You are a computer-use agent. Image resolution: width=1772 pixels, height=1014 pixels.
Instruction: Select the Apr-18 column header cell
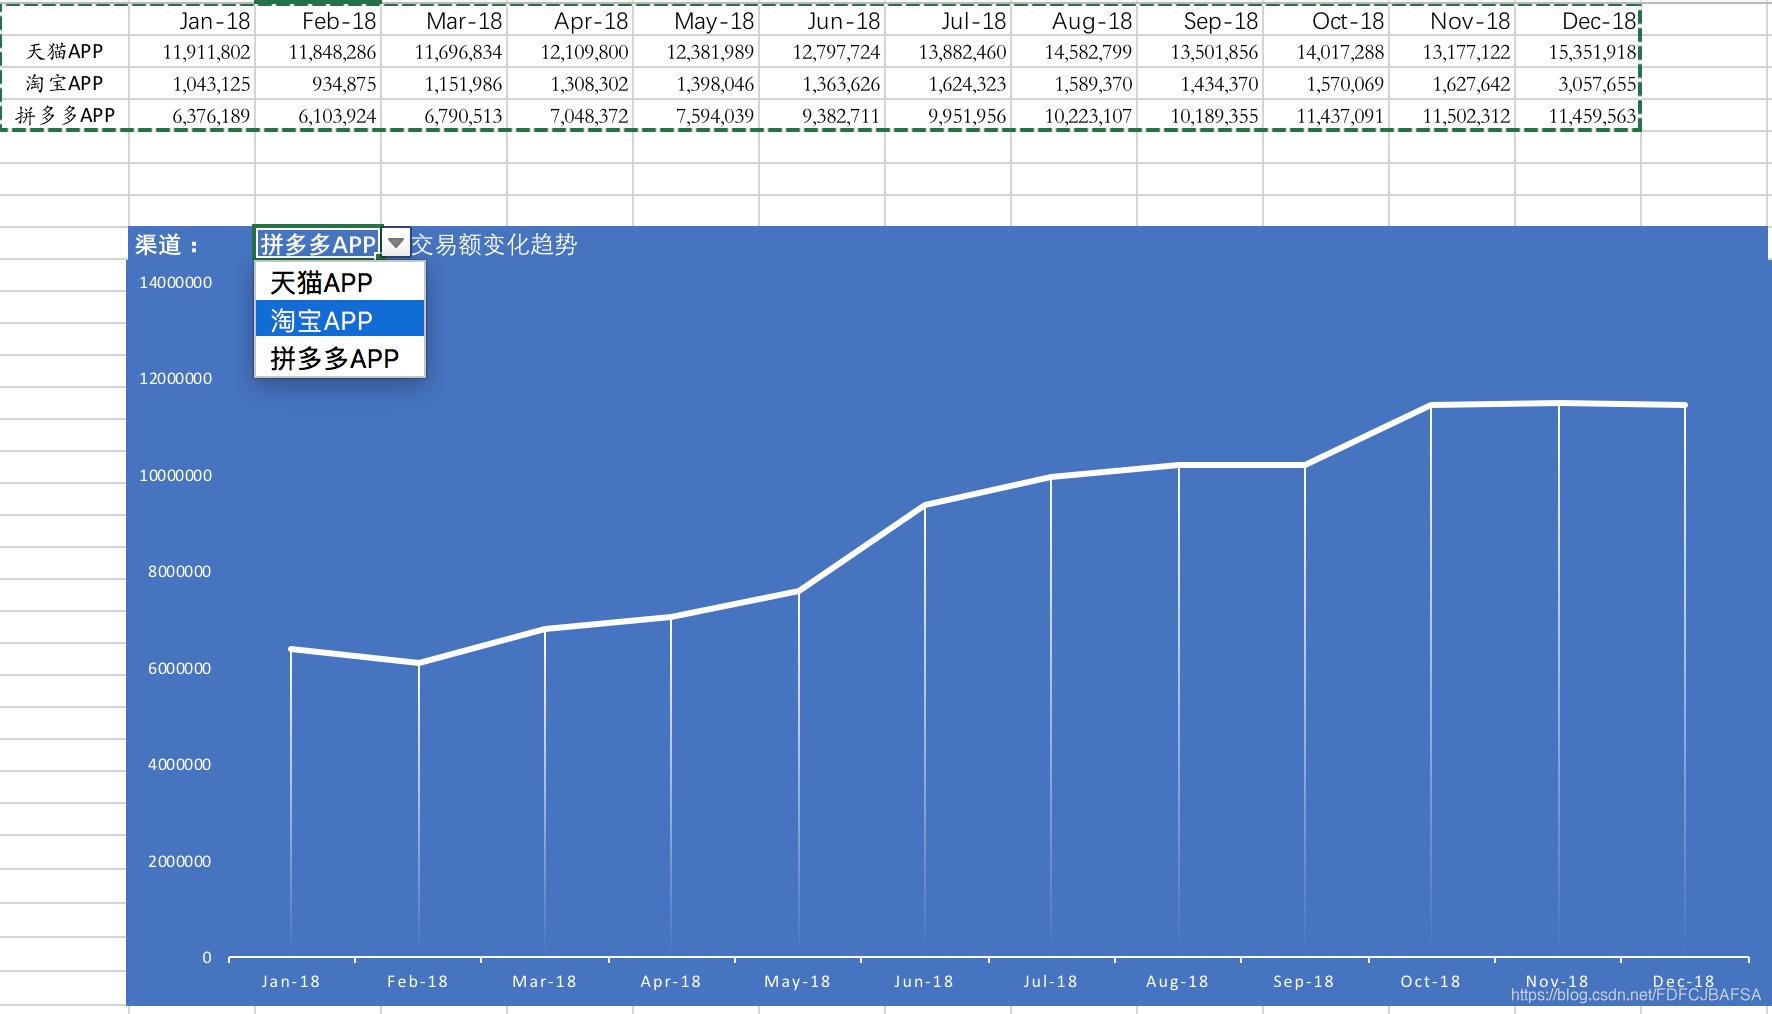tap(570, 20)
